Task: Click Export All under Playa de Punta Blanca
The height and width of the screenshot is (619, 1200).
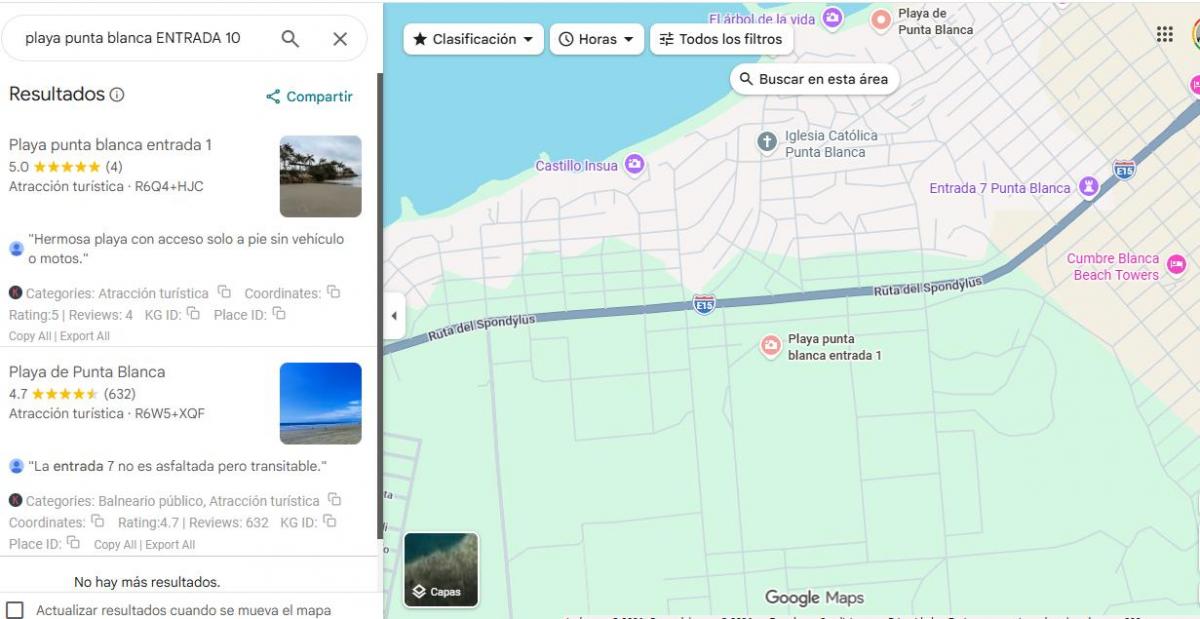Action: (170, 545)
